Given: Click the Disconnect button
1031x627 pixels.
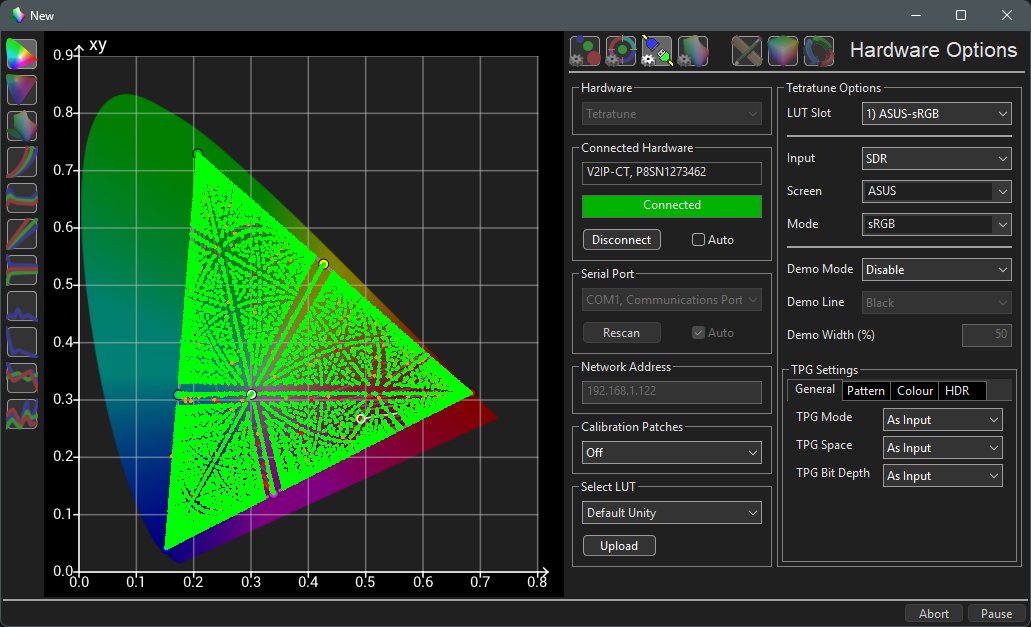Looking at the screenshot, I should pyautogui.click(x=621, y=240).
